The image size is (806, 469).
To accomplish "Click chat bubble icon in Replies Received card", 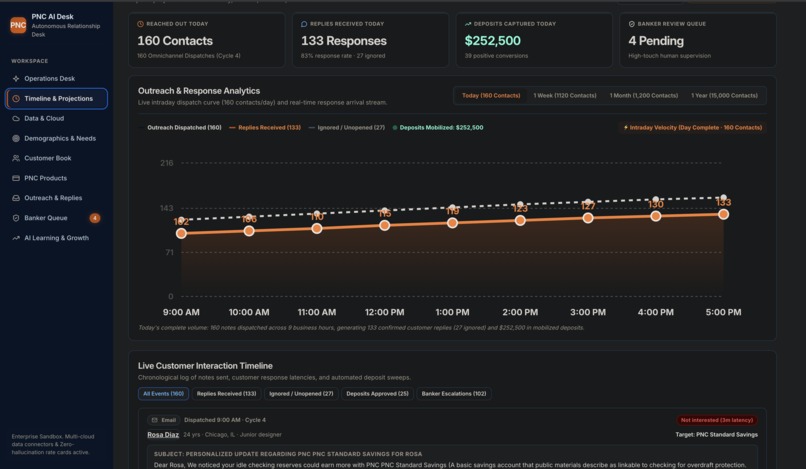I will [x=304, y=24].
